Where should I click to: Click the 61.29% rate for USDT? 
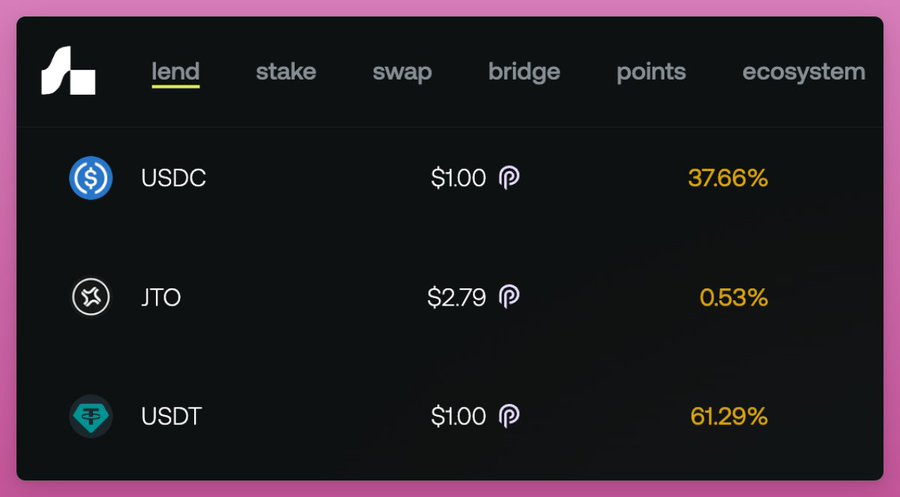click(x=728, y=416)
